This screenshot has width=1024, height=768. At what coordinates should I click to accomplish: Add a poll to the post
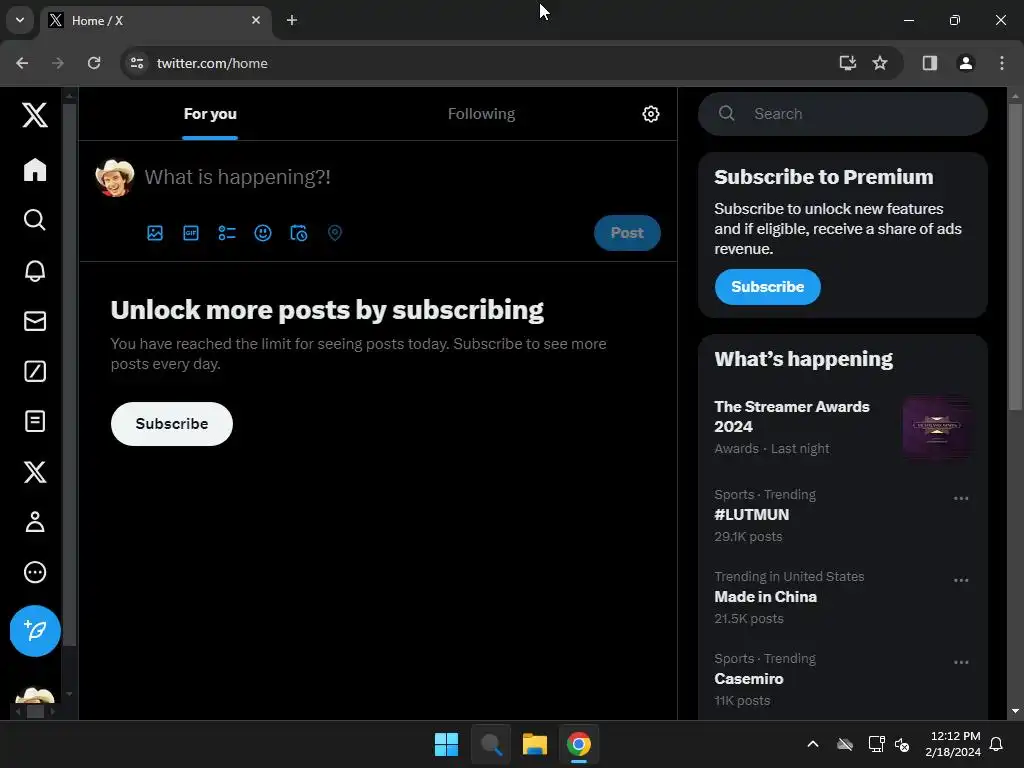pos(227,233)
